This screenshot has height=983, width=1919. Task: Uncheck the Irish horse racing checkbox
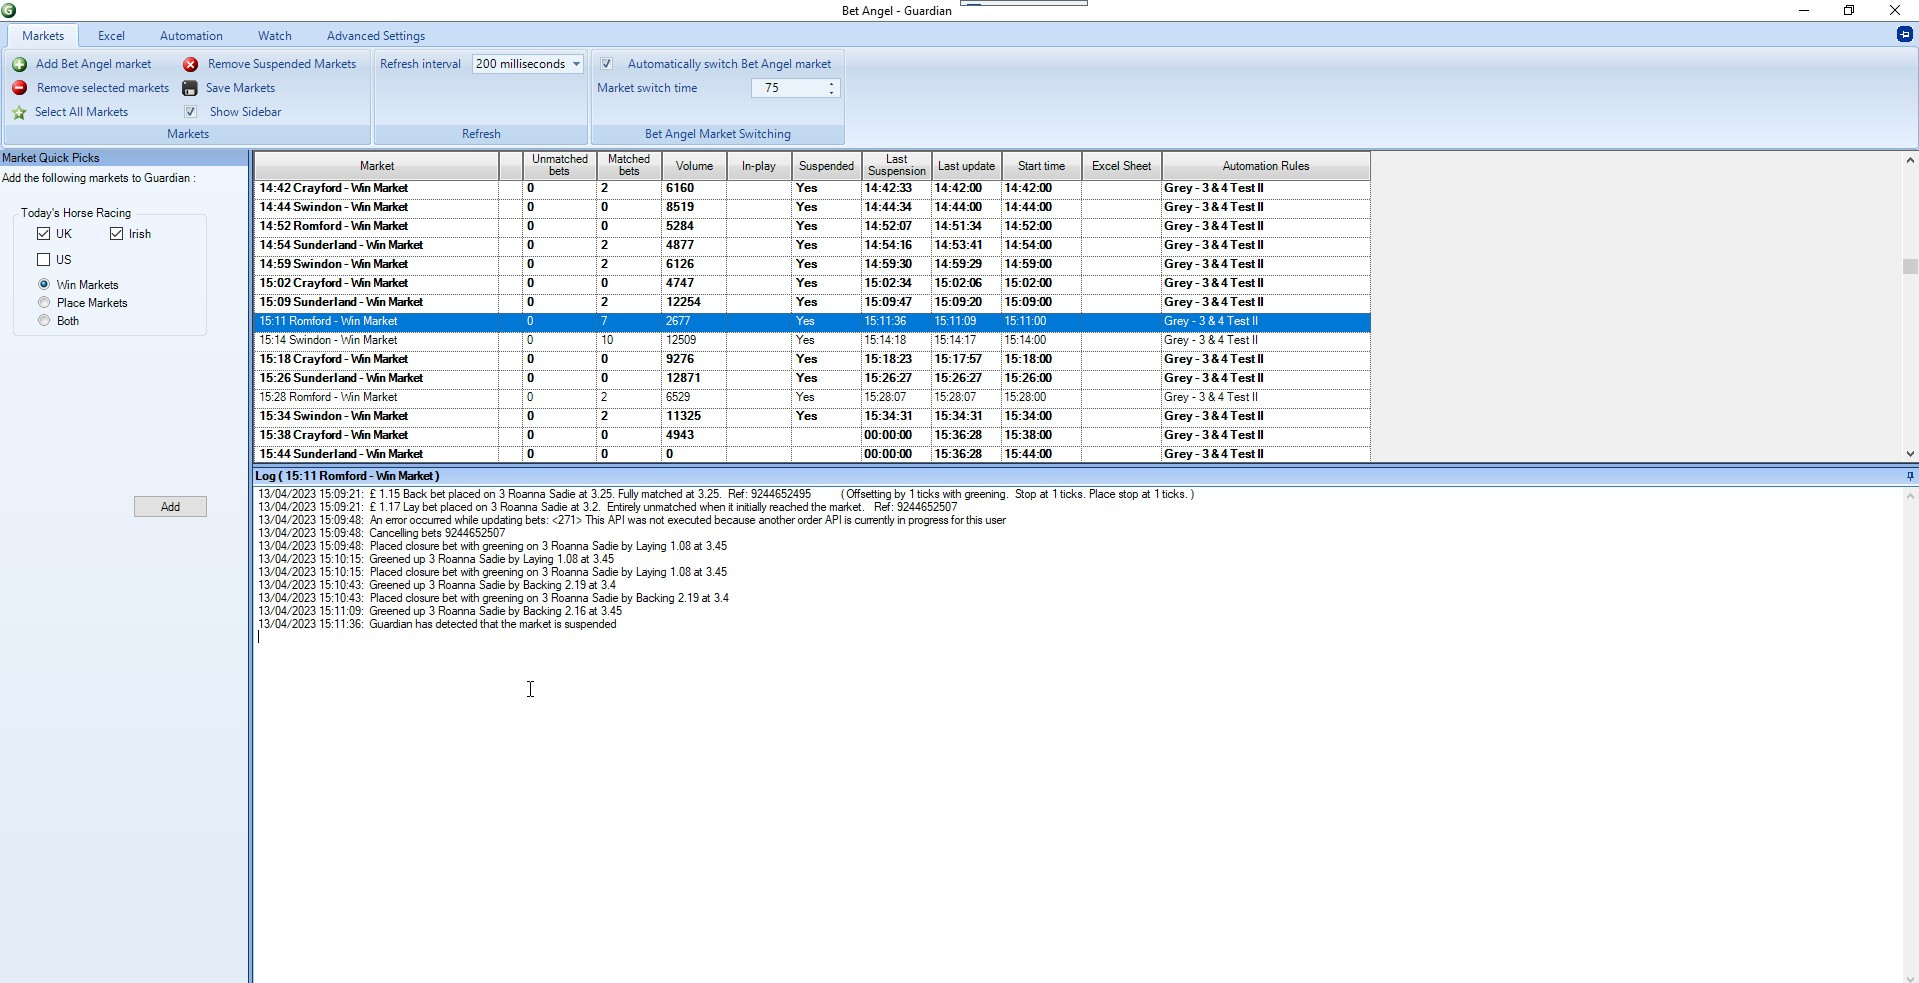[116, 234]
